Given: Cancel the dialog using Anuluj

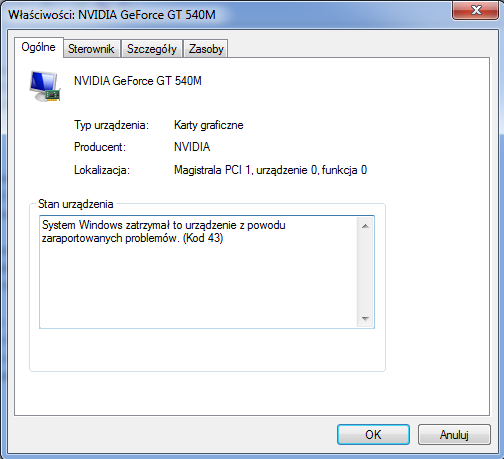Looking at the screenshot, I should [x=454, y=434].
